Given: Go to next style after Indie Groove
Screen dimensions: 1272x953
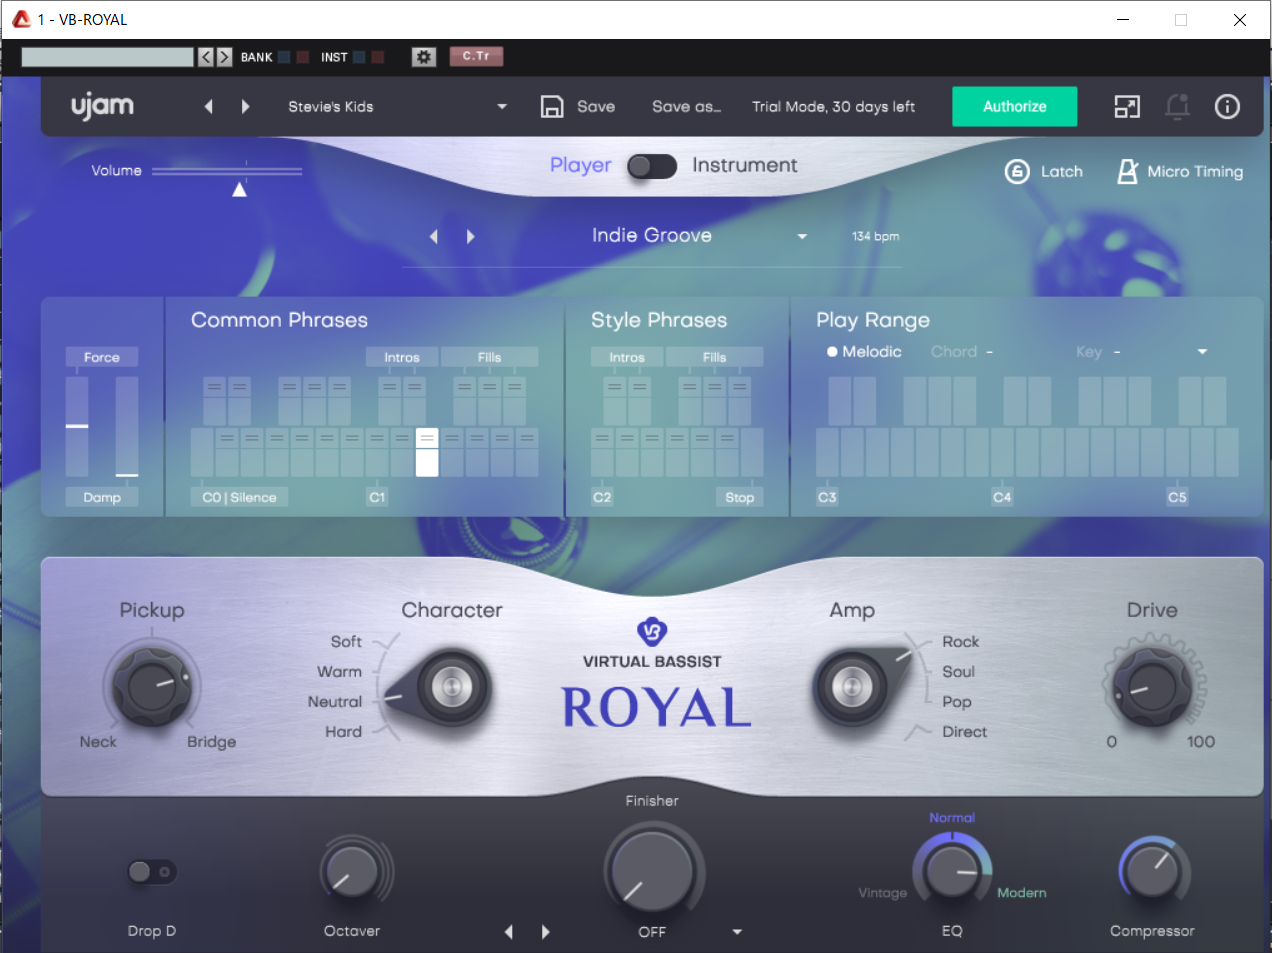Looking at the screenshot, I should coord(470,236).
